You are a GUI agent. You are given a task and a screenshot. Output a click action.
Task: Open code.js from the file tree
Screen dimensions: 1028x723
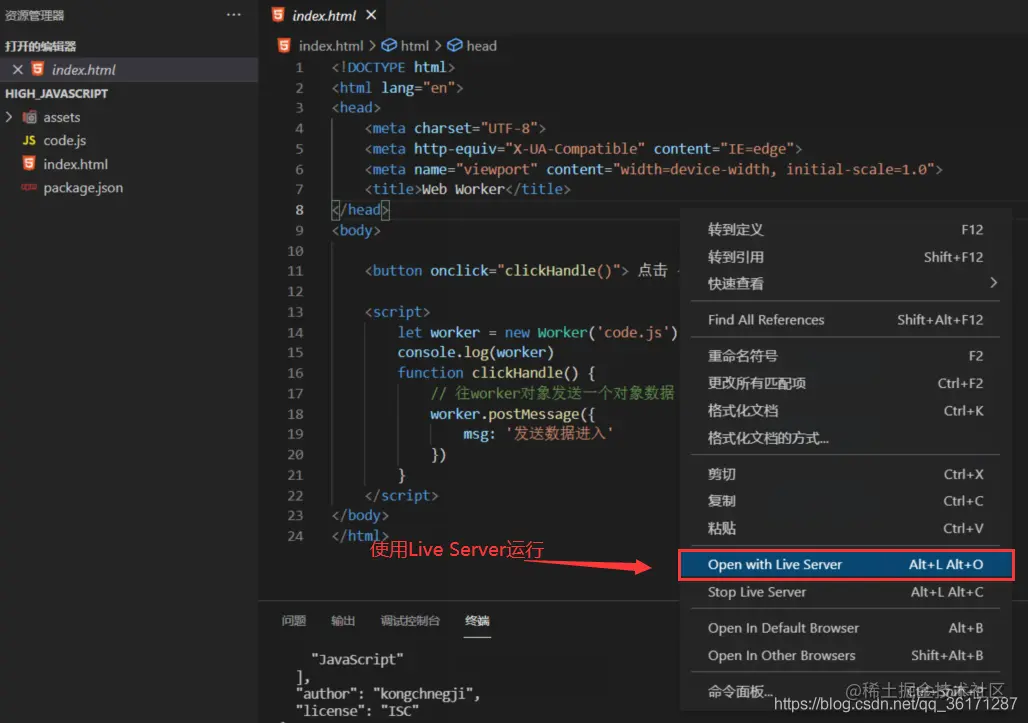pyautogui.click(x=129, y=140)
